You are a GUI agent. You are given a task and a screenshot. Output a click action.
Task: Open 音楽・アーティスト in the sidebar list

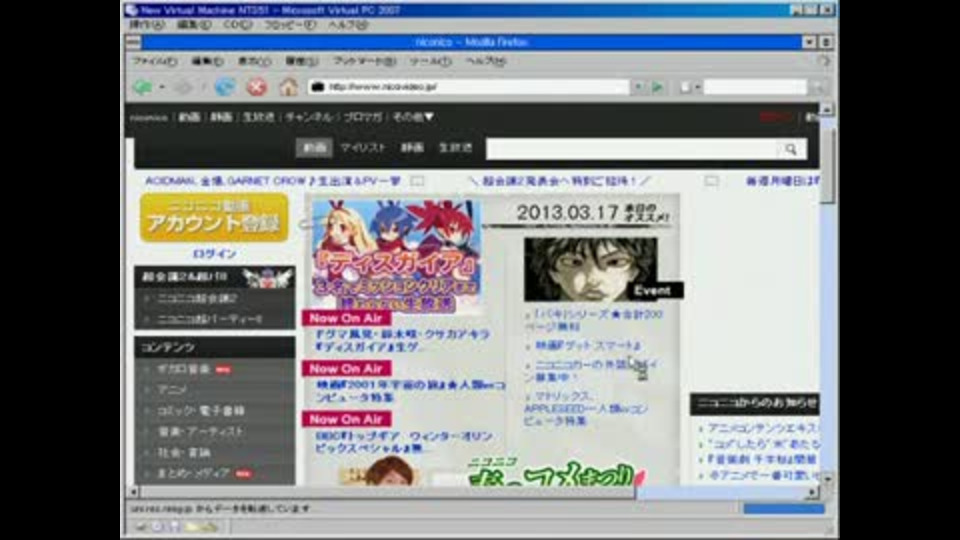click(x=200, y=432)
